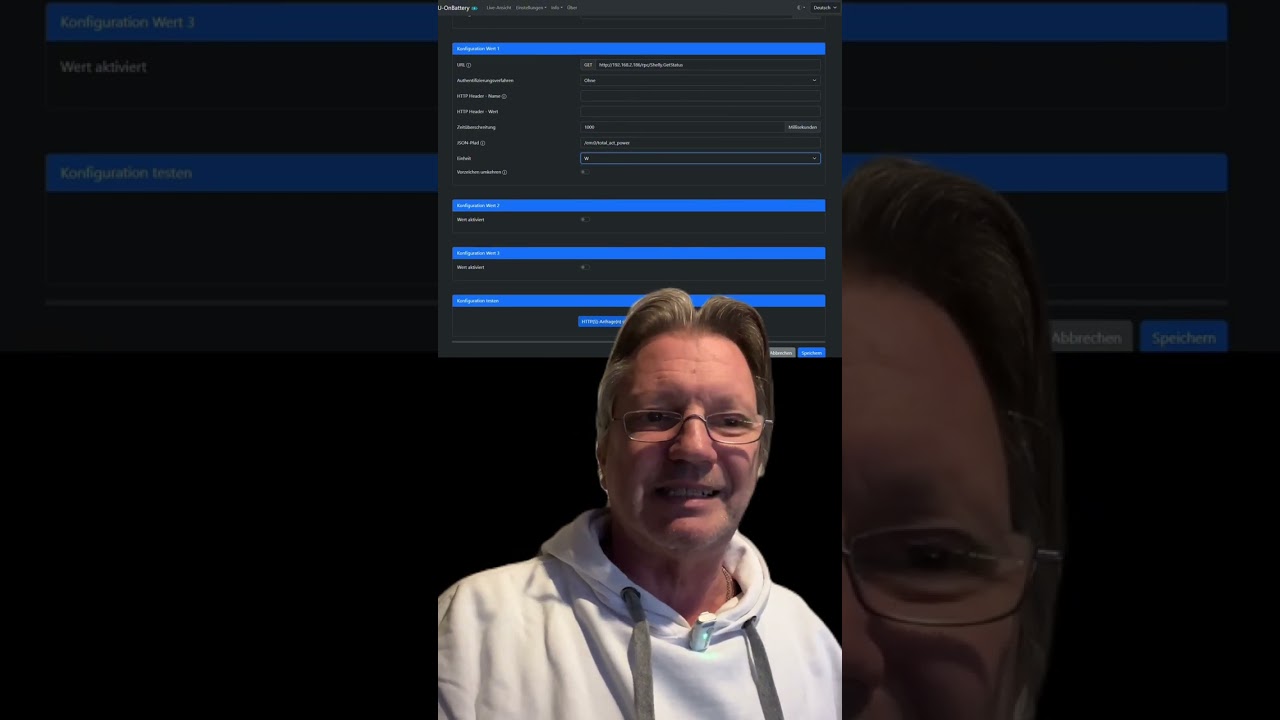Click the Millisekunden unit label

803,127
